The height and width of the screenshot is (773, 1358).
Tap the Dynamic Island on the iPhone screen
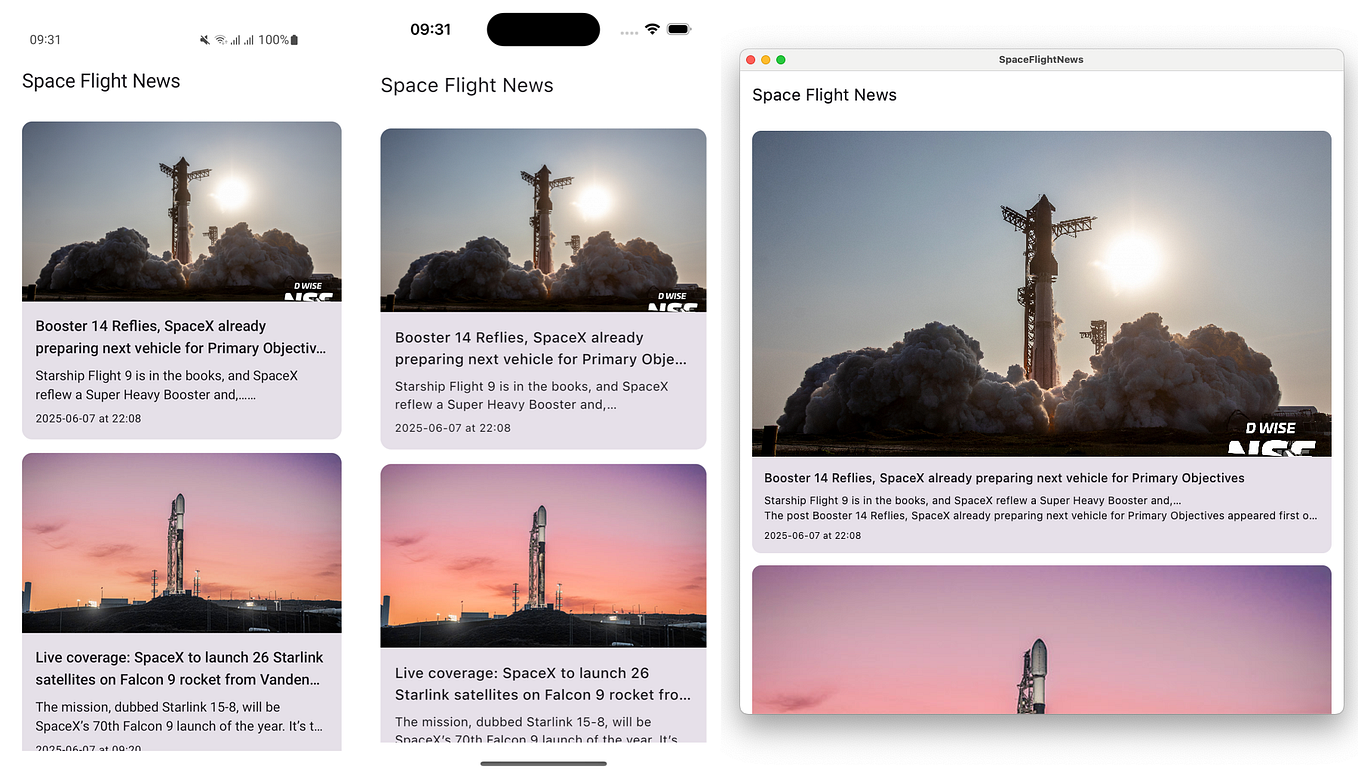[x=543, y=29]
